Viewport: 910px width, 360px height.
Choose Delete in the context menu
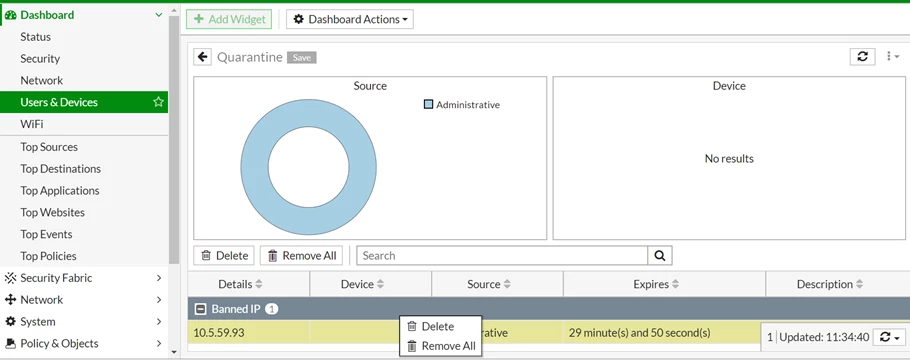(x=440, y=326)
